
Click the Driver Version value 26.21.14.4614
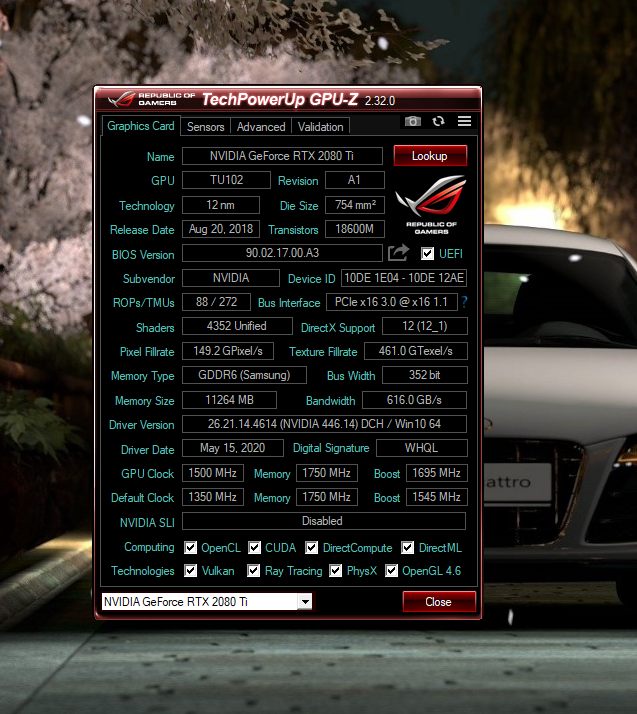[325, 424]
